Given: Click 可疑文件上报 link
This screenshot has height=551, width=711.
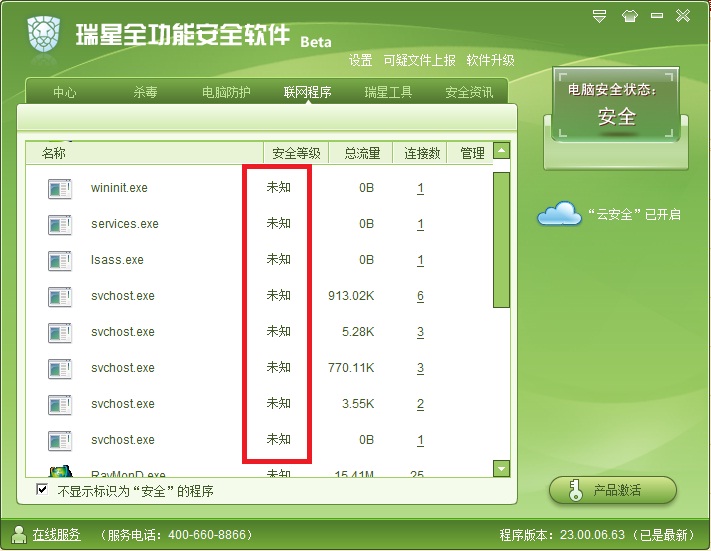Looking at the screenshot, I should (x=419, y=60).
